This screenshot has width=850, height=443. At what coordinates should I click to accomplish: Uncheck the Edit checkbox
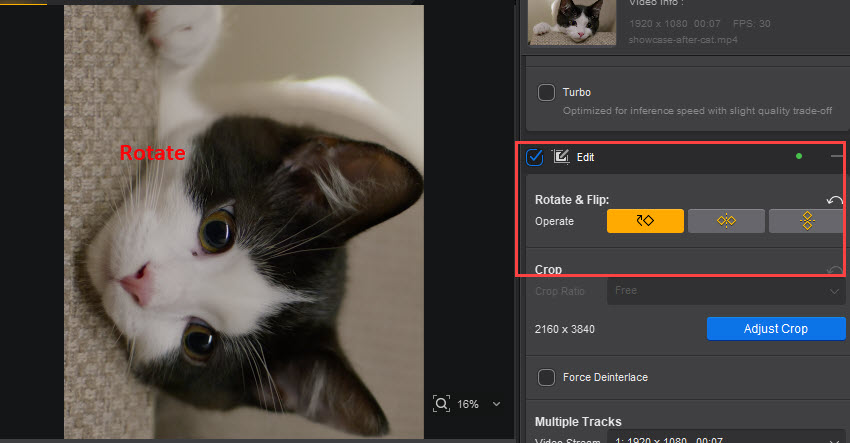[x=535, y=157]
